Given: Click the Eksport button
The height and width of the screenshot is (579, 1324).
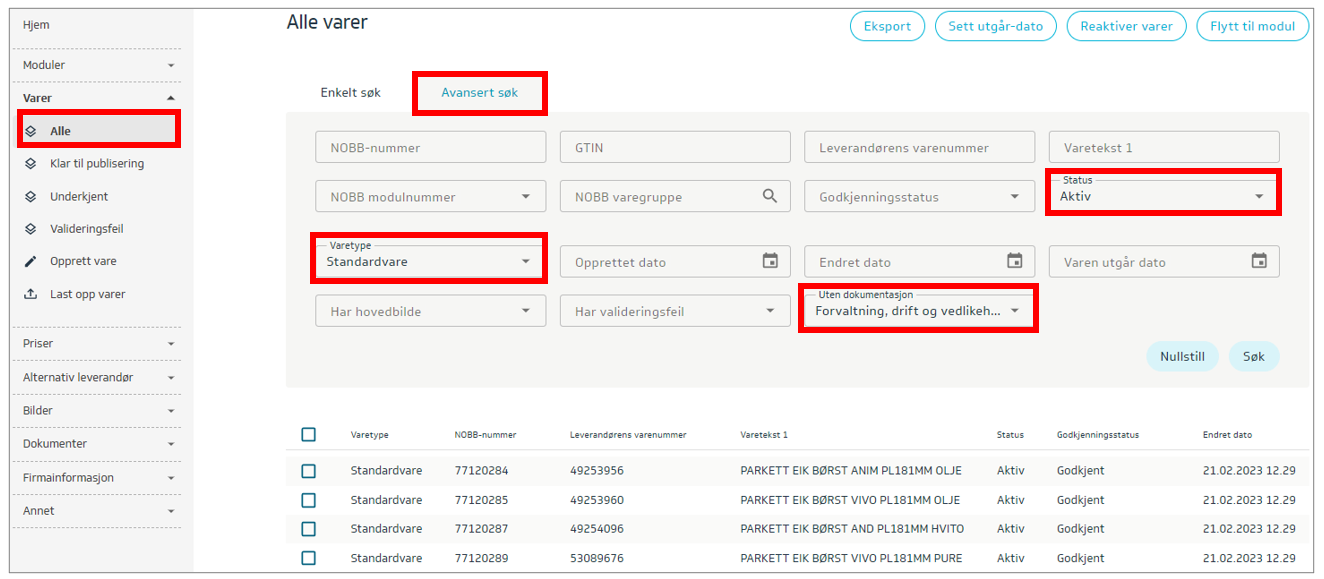Looking at the screenshot, I should coord(887,27).
